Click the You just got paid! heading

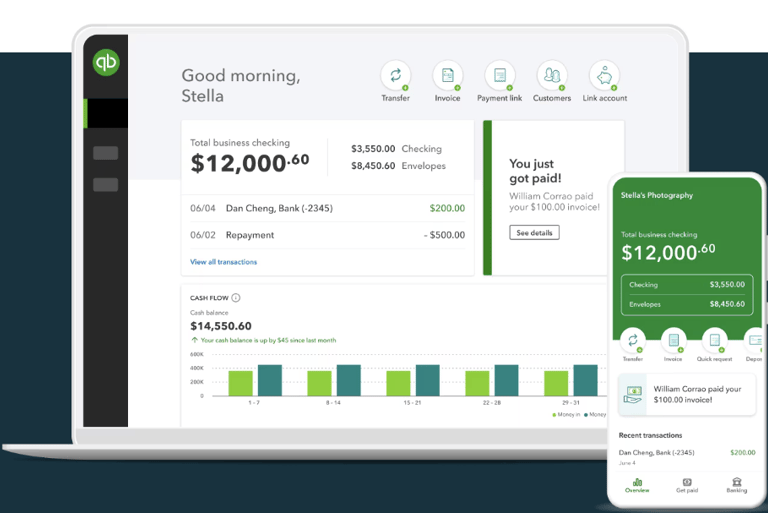pyautogui.click(x=535, y=171)
